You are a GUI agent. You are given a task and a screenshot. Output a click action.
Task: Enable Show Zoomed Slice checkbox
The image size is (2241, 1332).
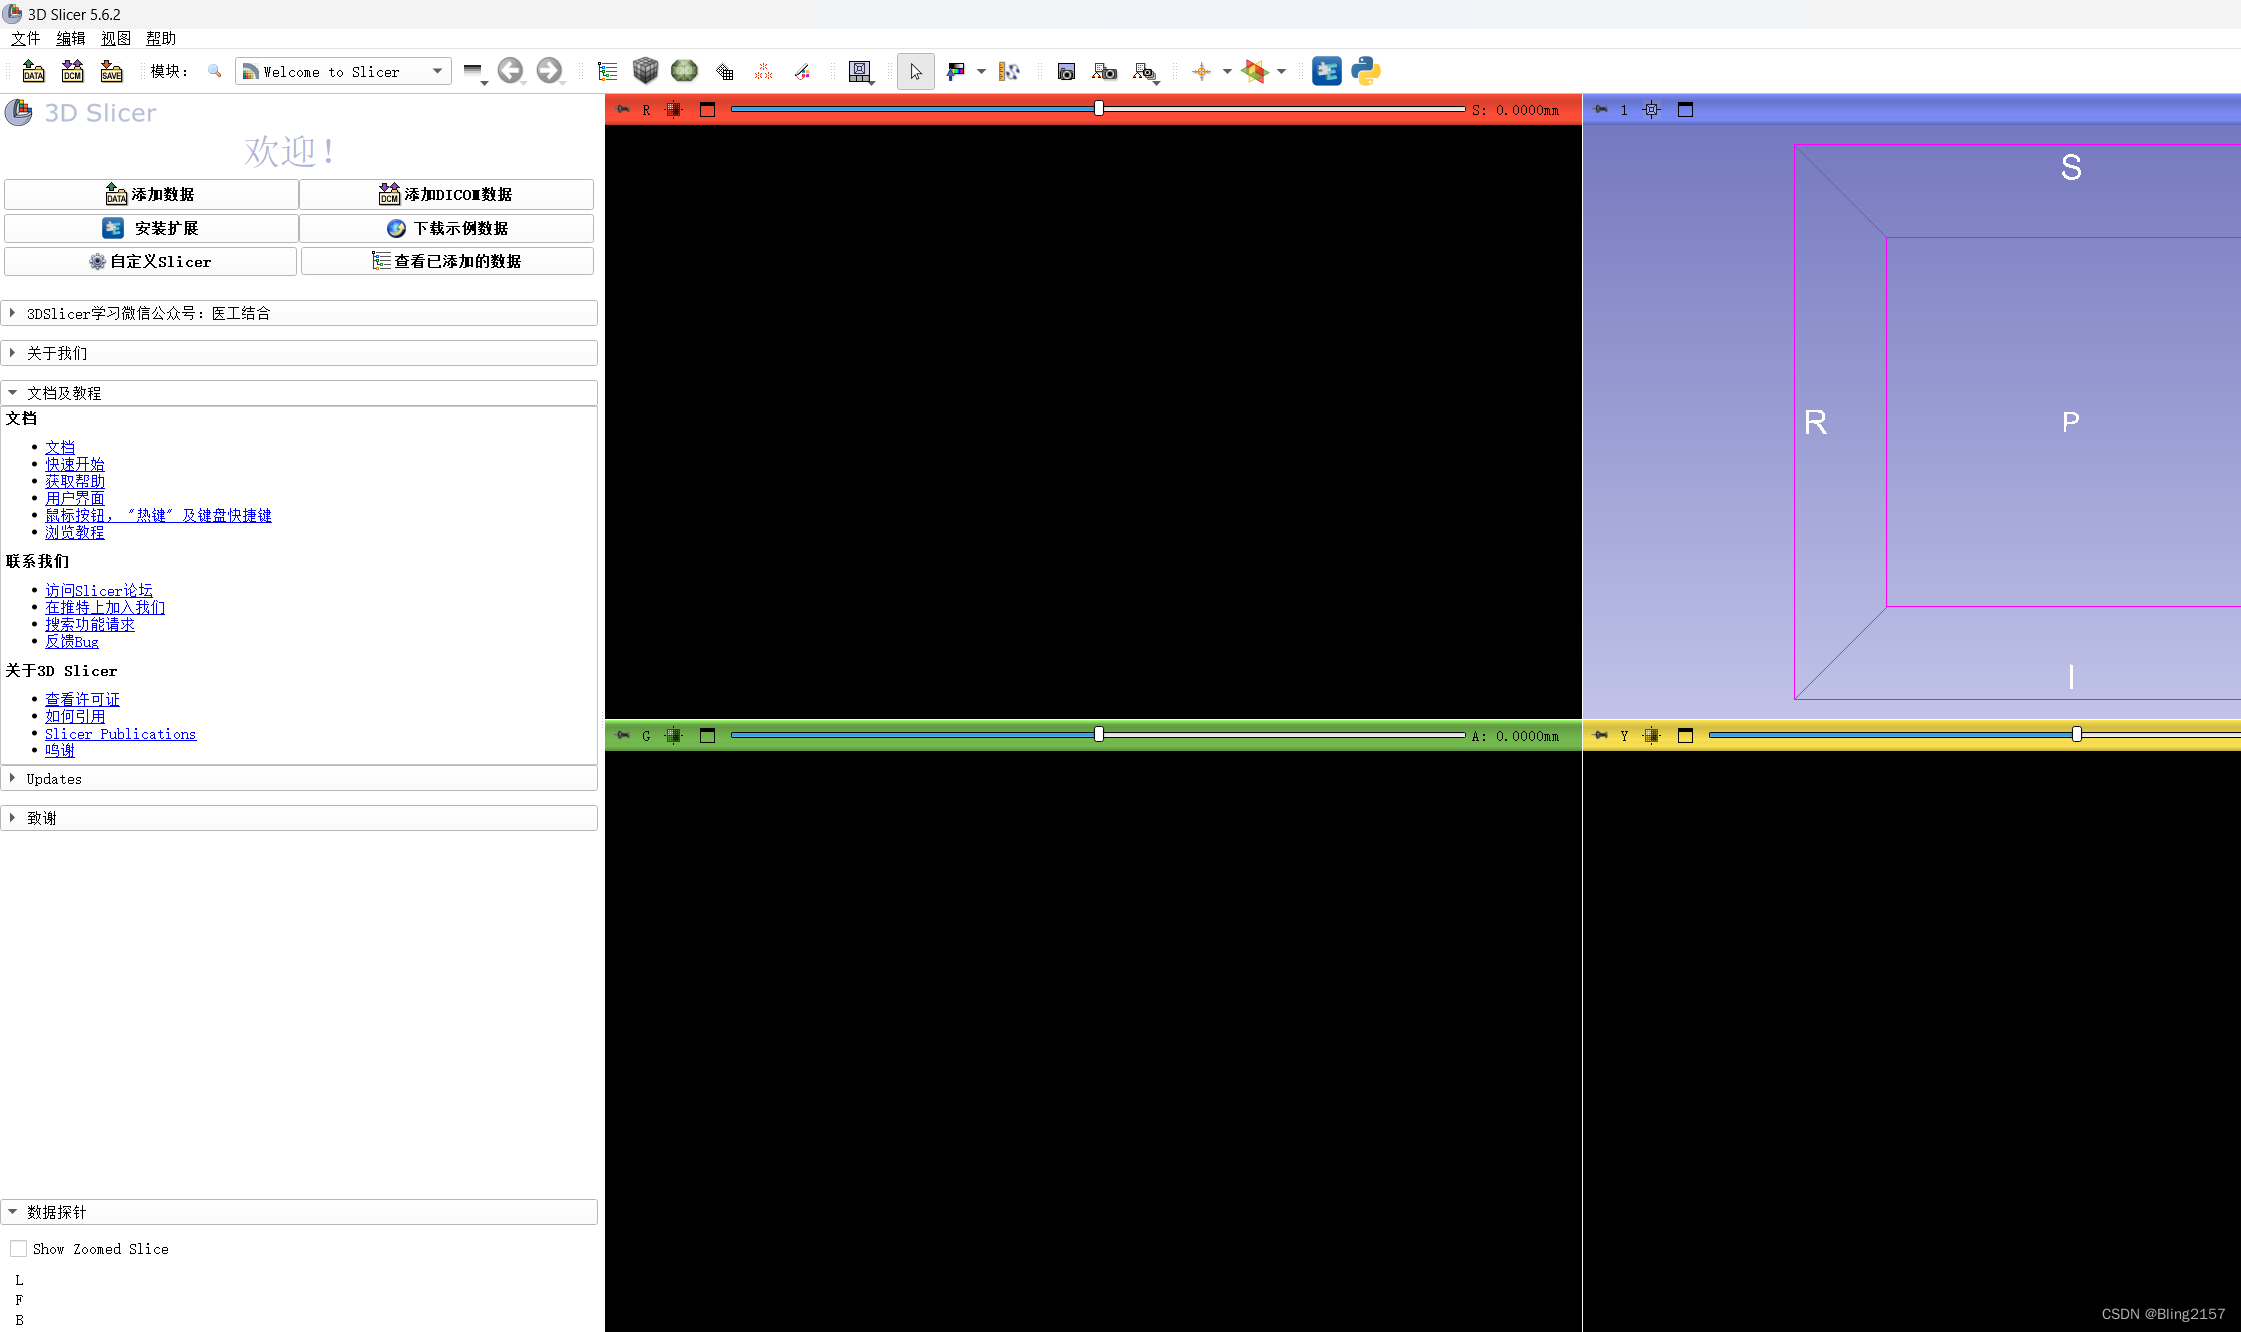(x=19, y=1248)
